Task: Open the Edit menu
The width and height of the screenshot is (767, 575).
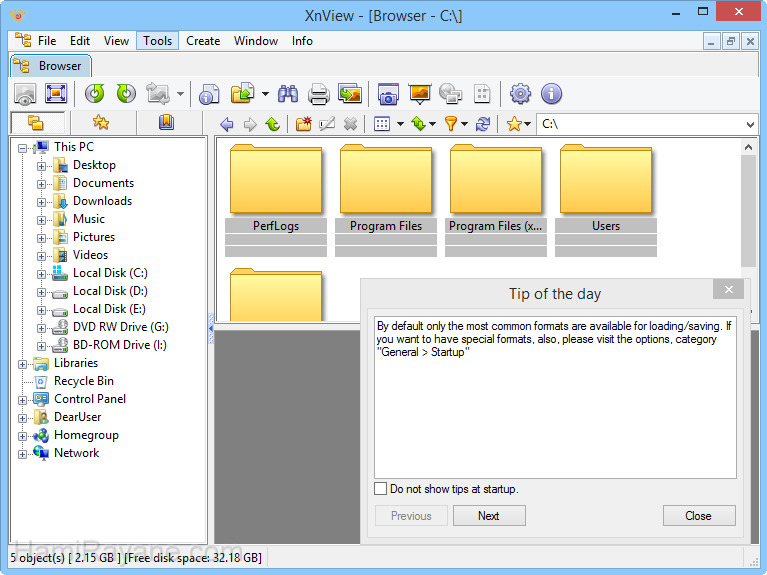Action: click(x=80, y=41)
